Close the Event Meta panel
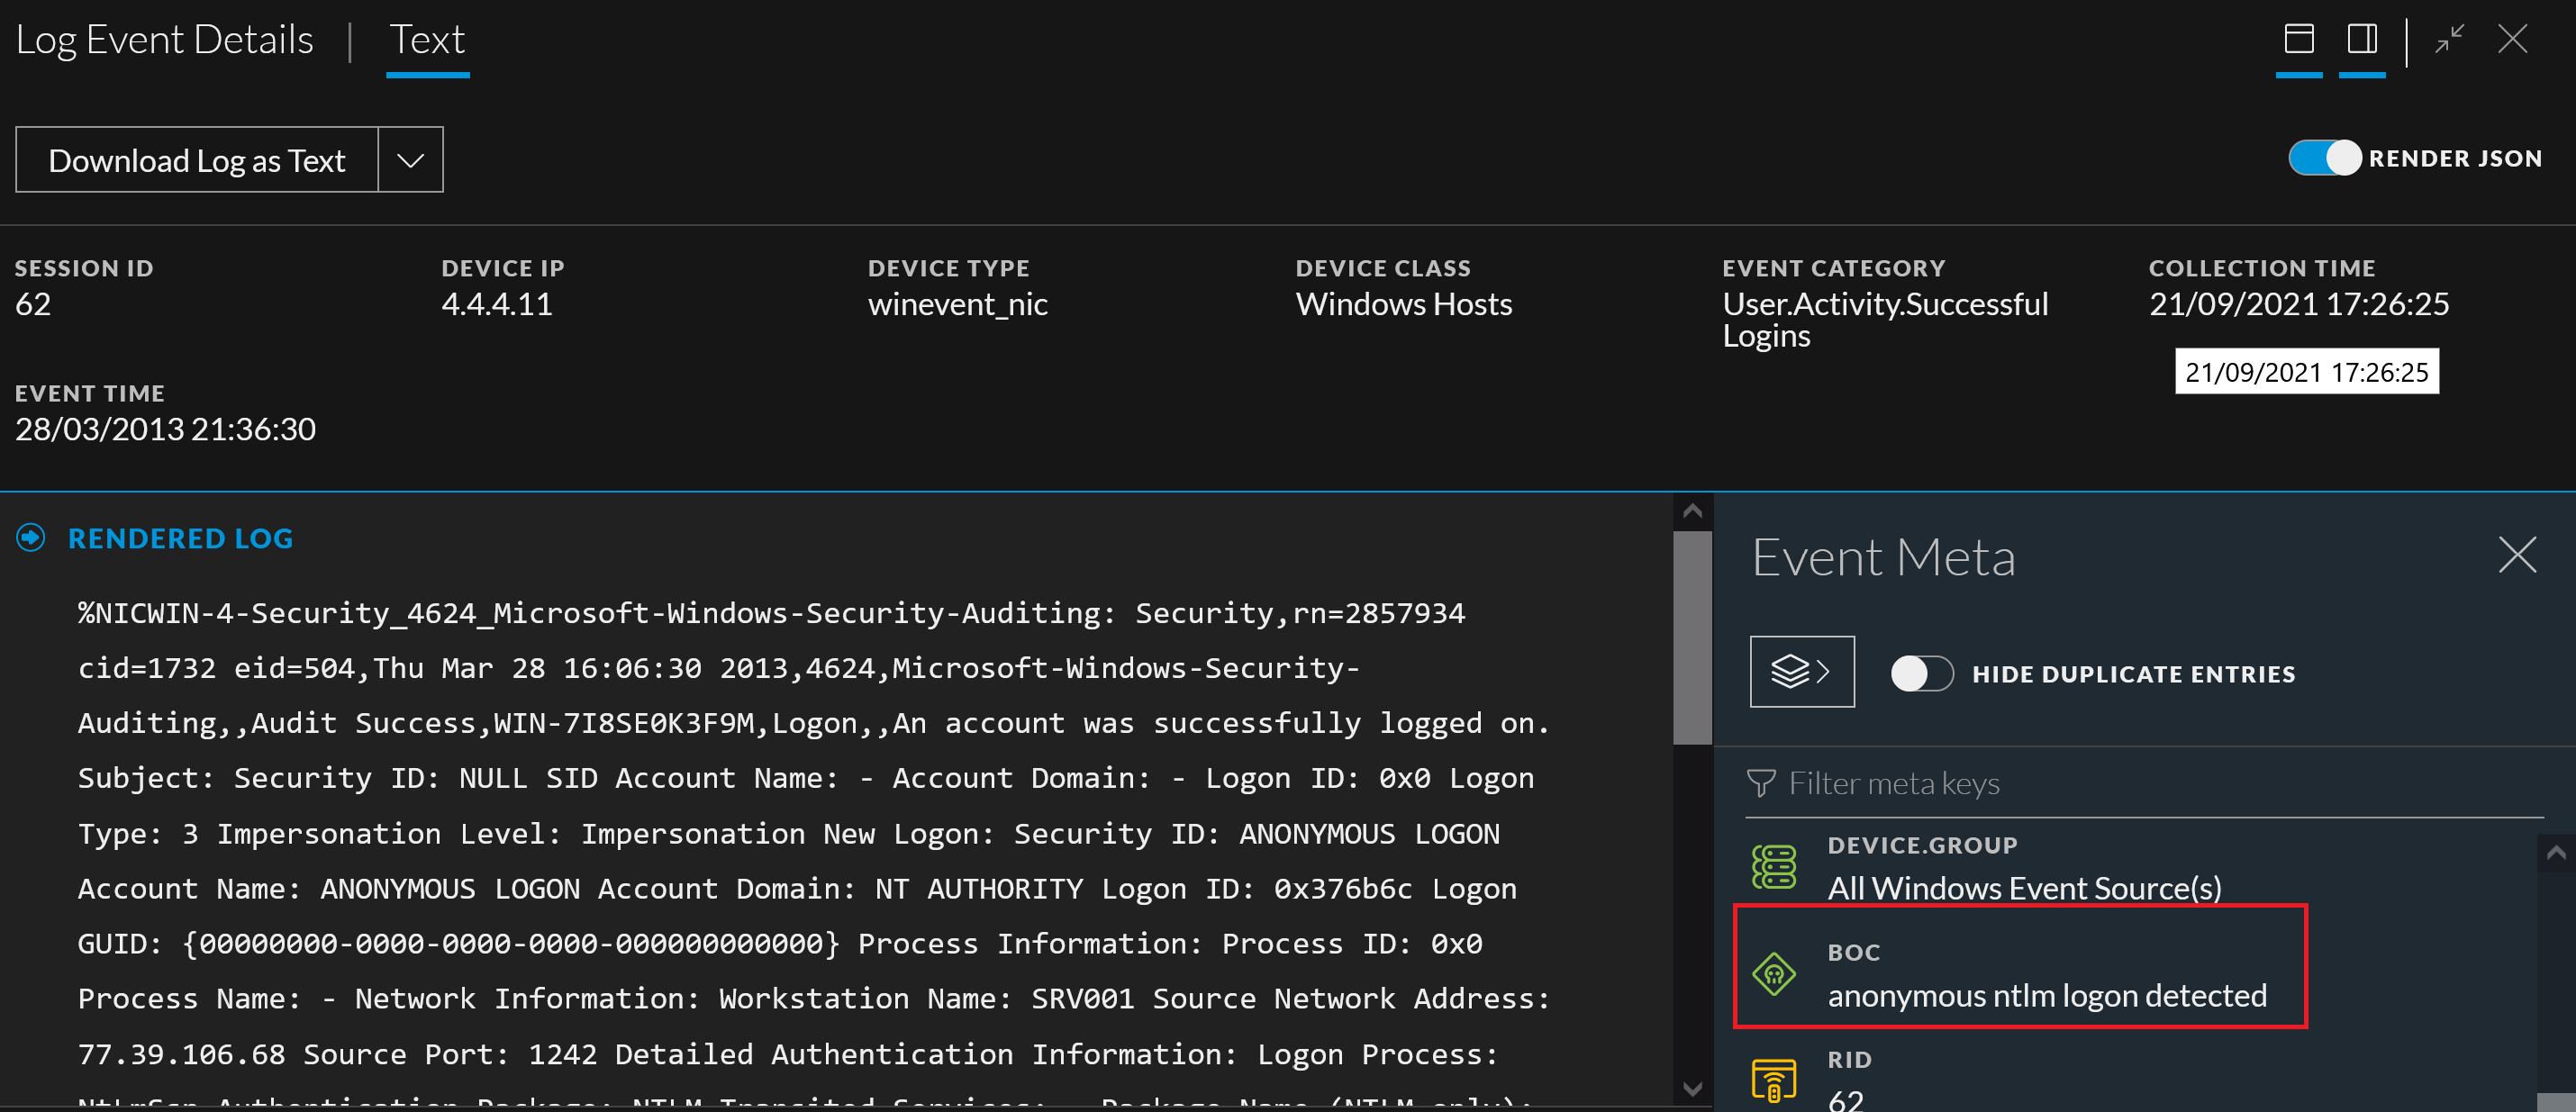This screenshot has width=2576, height=1112. pos(2517,556)
